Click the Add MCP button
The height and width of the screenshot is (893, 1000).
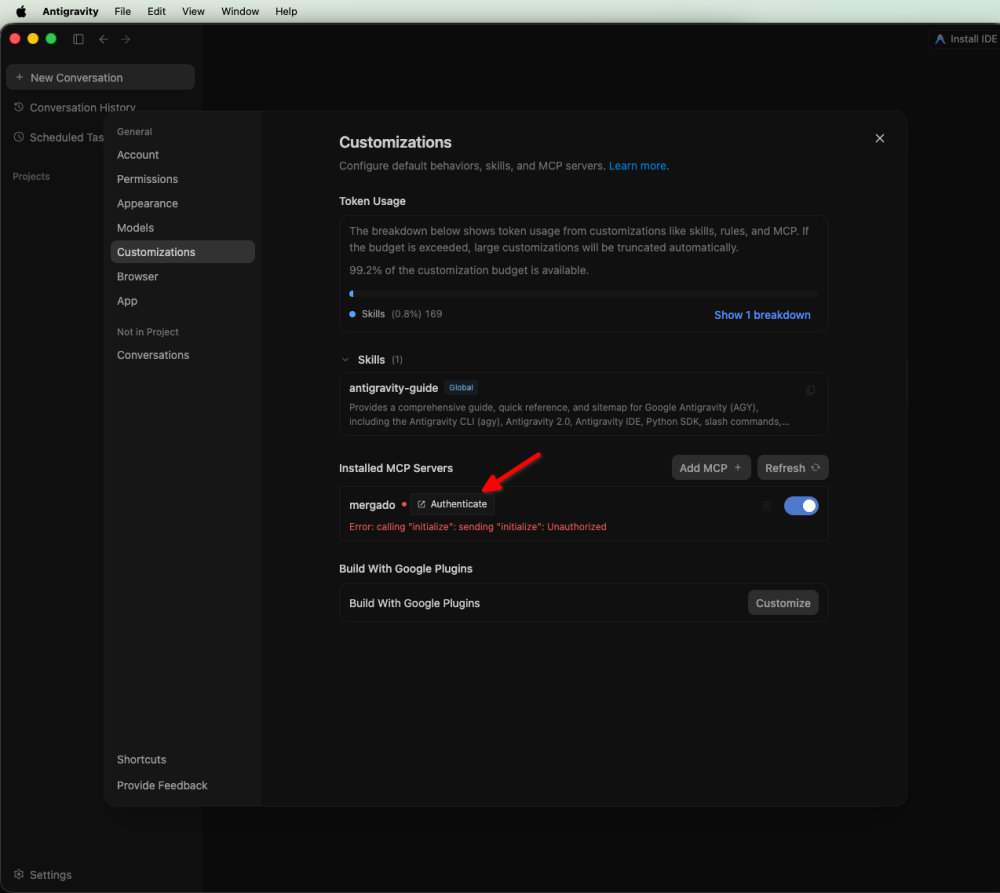(x=710, y=468)
